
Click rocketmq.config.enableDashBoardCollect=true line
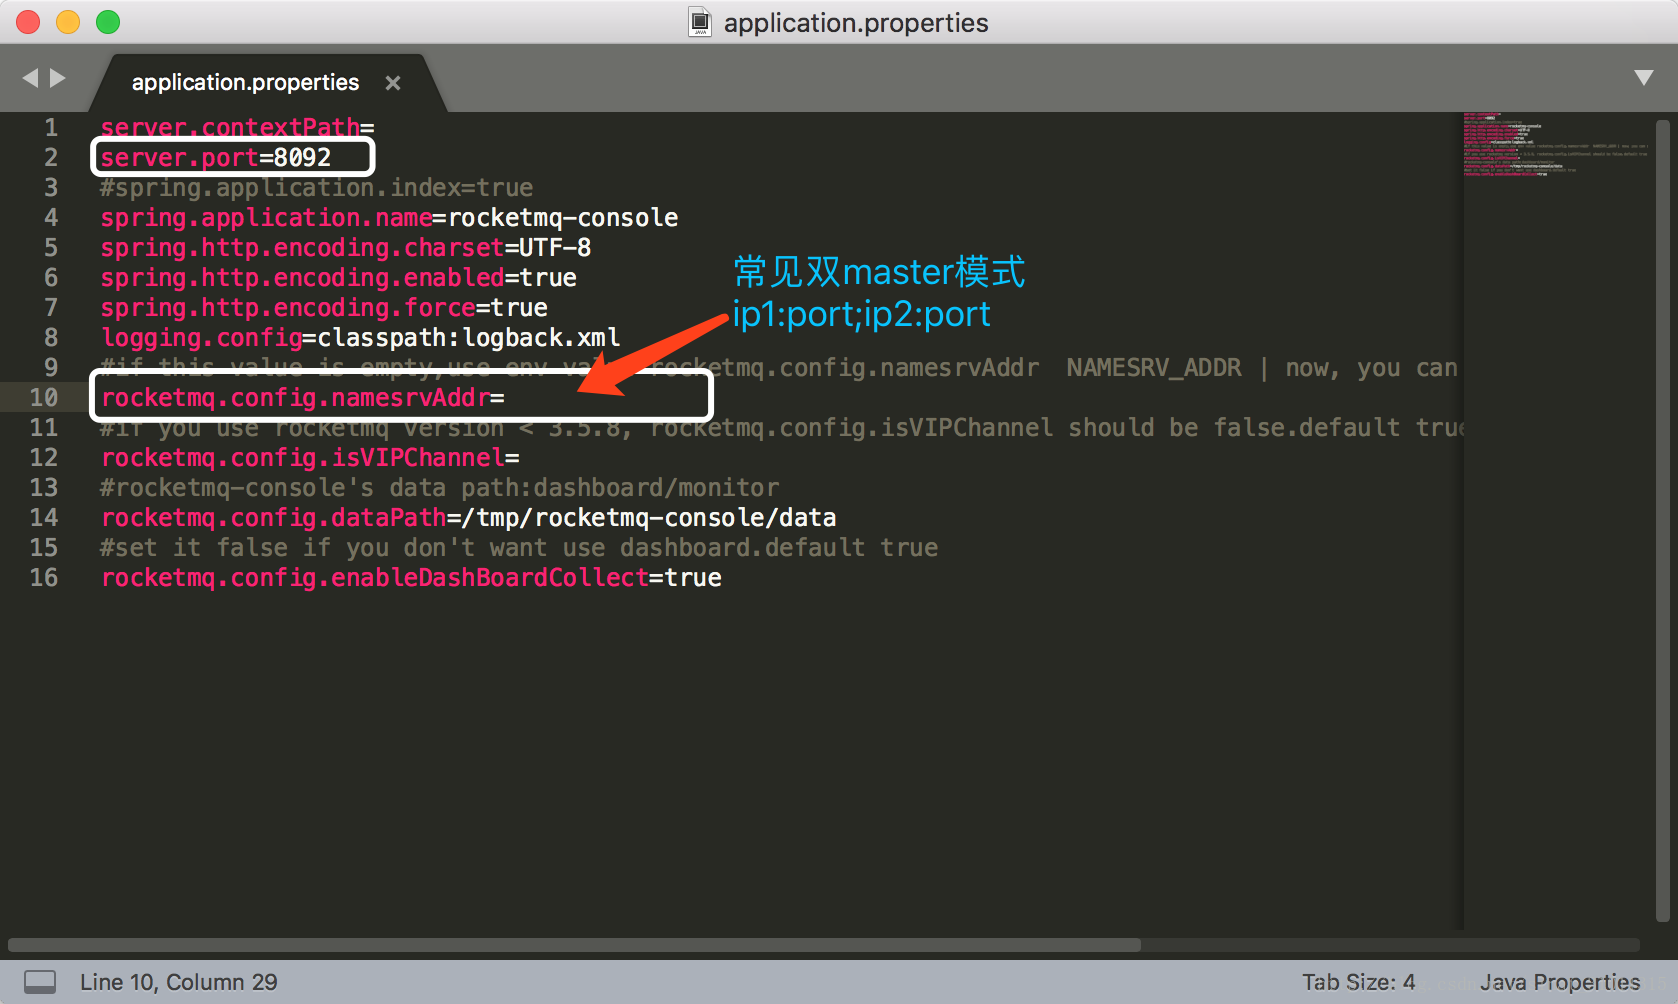(411, 578)
